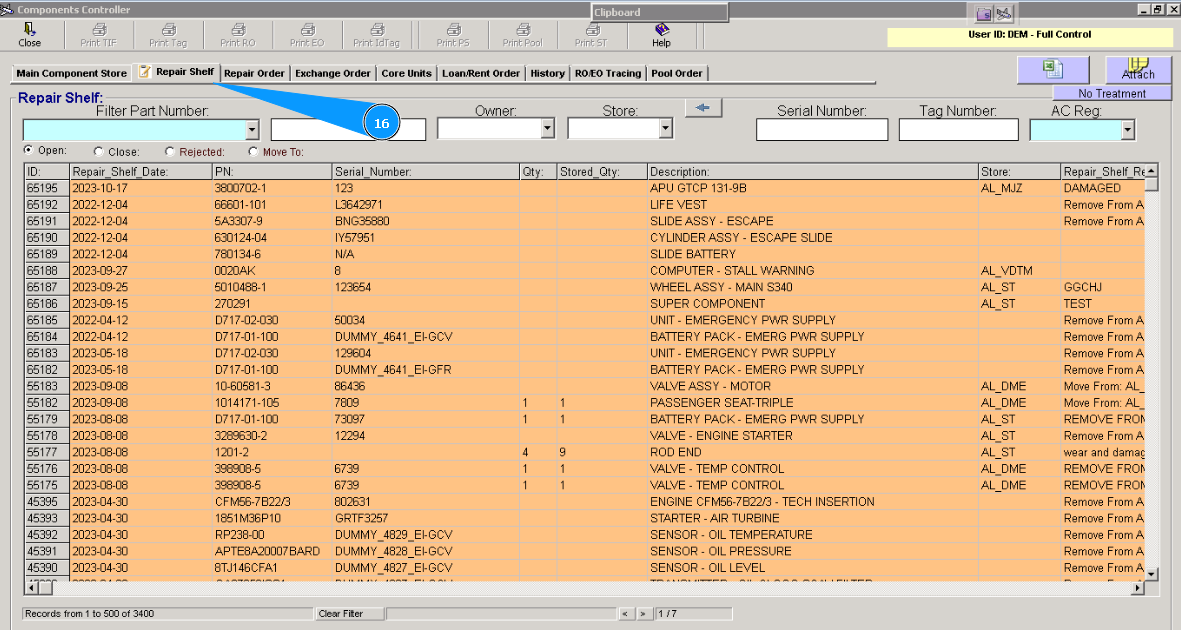
Task: Open the AC Reg dropdown
Action: coord(1126,129)
